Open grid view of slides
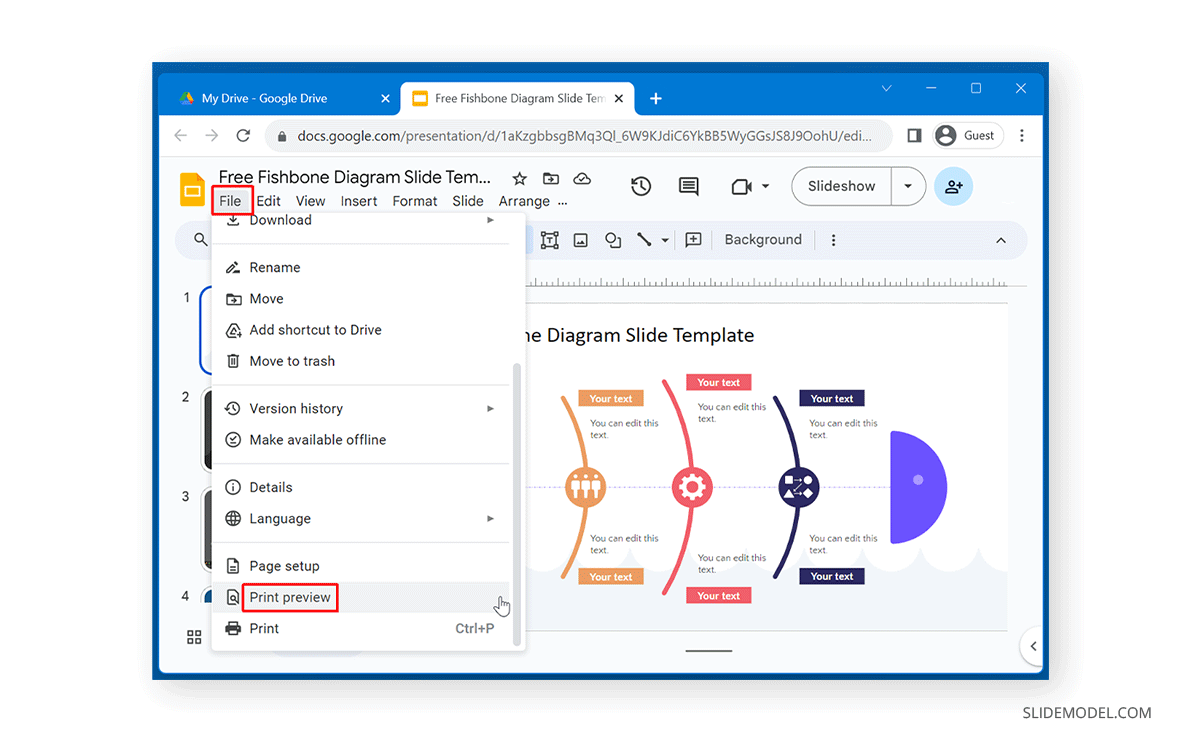Image resolution: width=1200 pixels, height=743 pixels. [193, 637]
